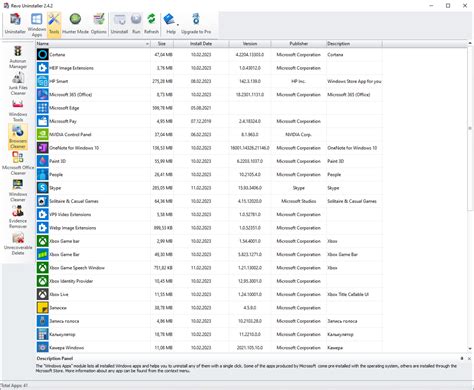Viewport: 474px width, 390px height.
Task: Select the Microsoft 365 (Office) row
Action: click(209, 94)
